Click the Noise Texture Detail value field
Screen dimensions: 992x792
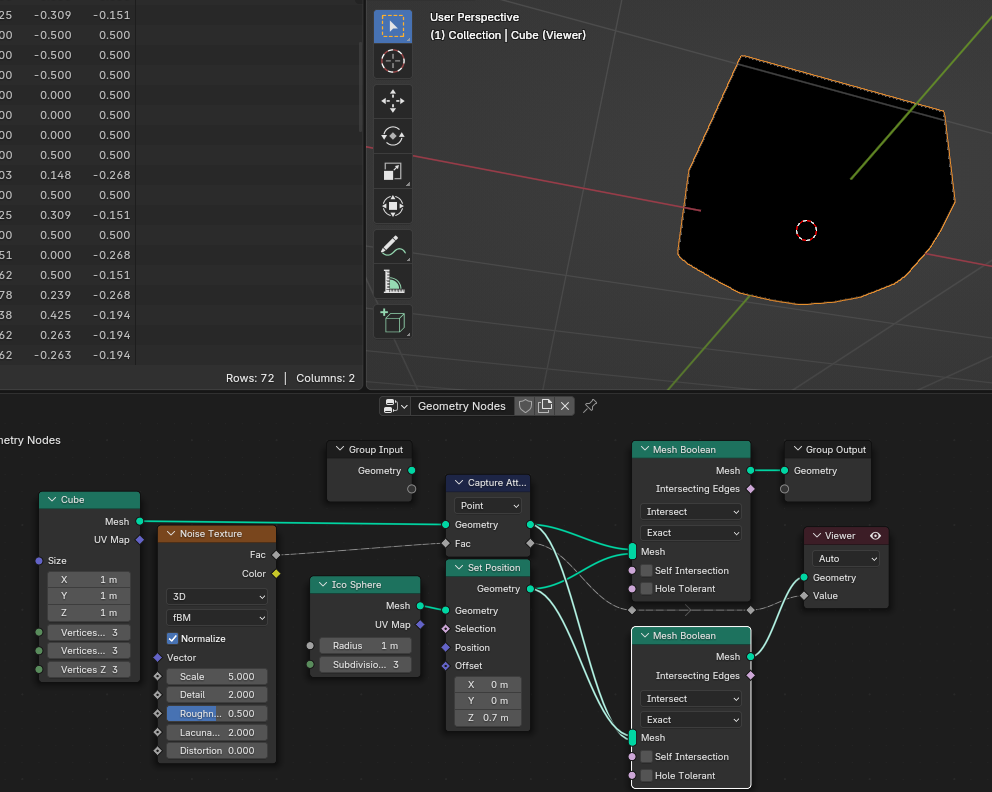coord(217,695)
